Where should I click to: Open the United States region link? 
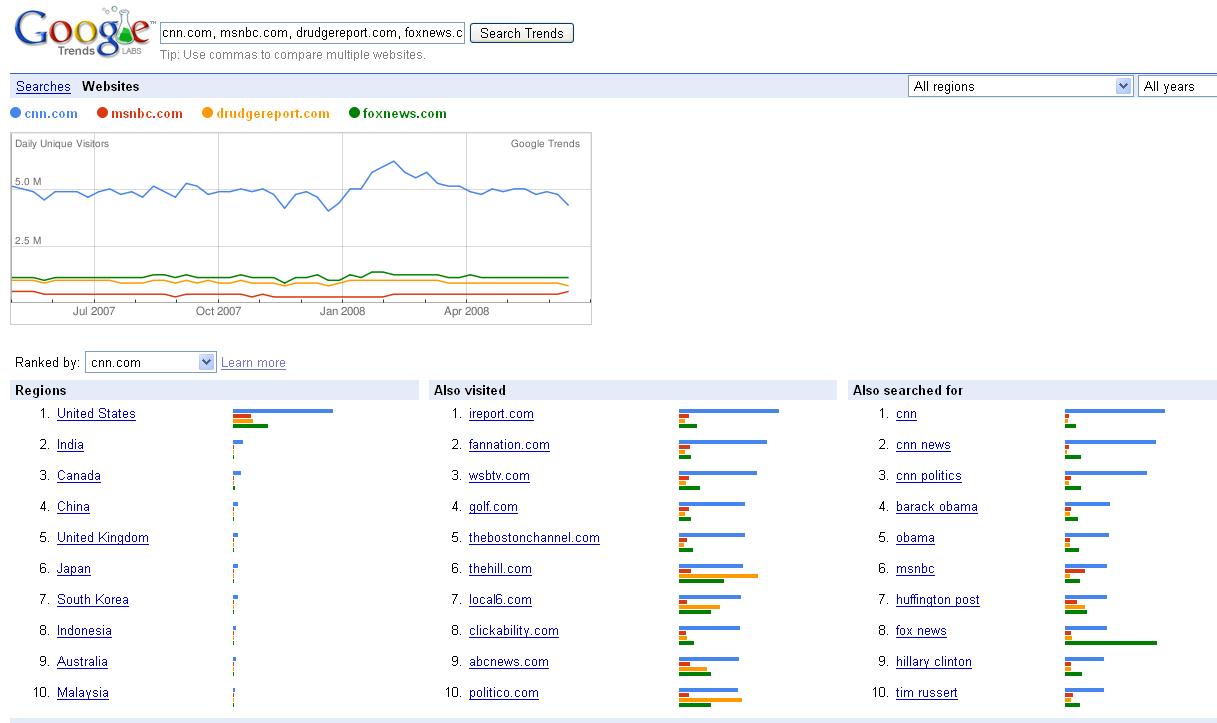[x=96, y=414]
